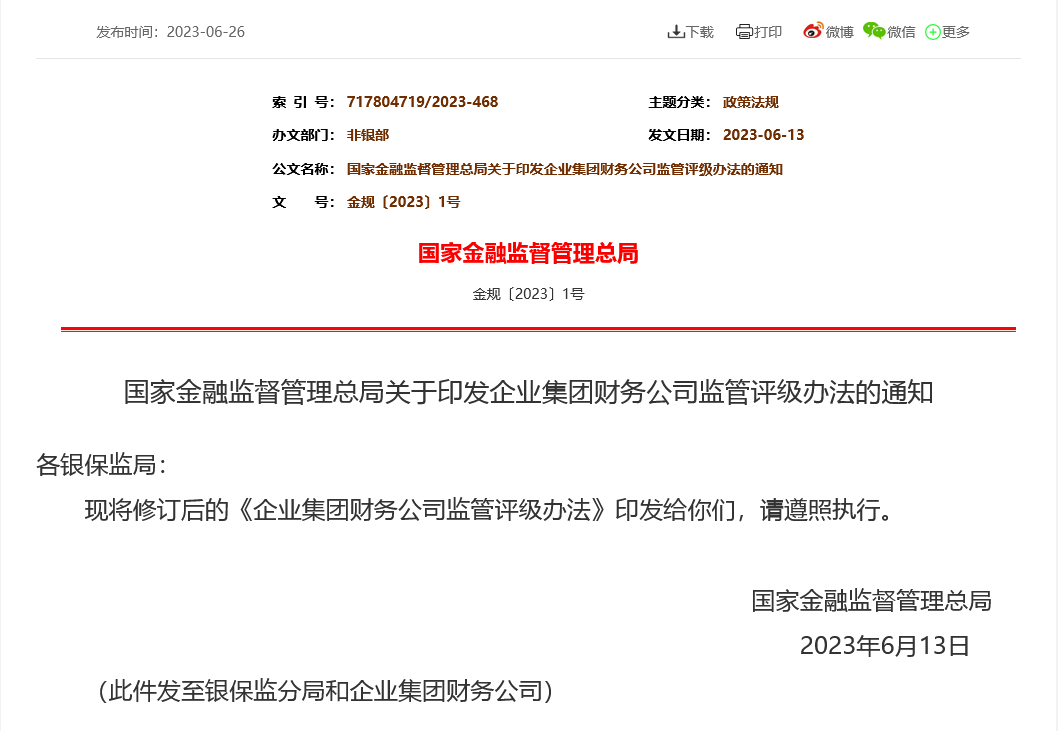Viewport: 1058px width, 731px height.
Task: Click department value 非银部
Action: click(368, 135)
